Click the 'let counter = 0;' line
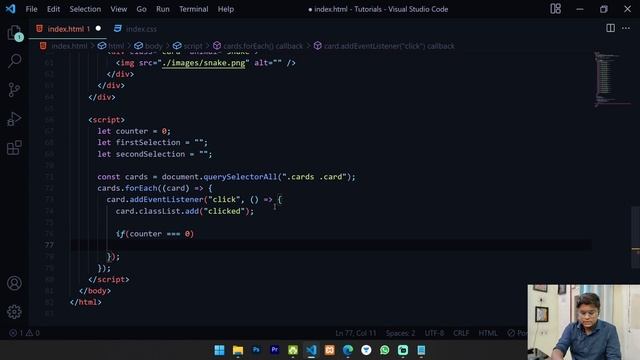 tap(134, 131)
